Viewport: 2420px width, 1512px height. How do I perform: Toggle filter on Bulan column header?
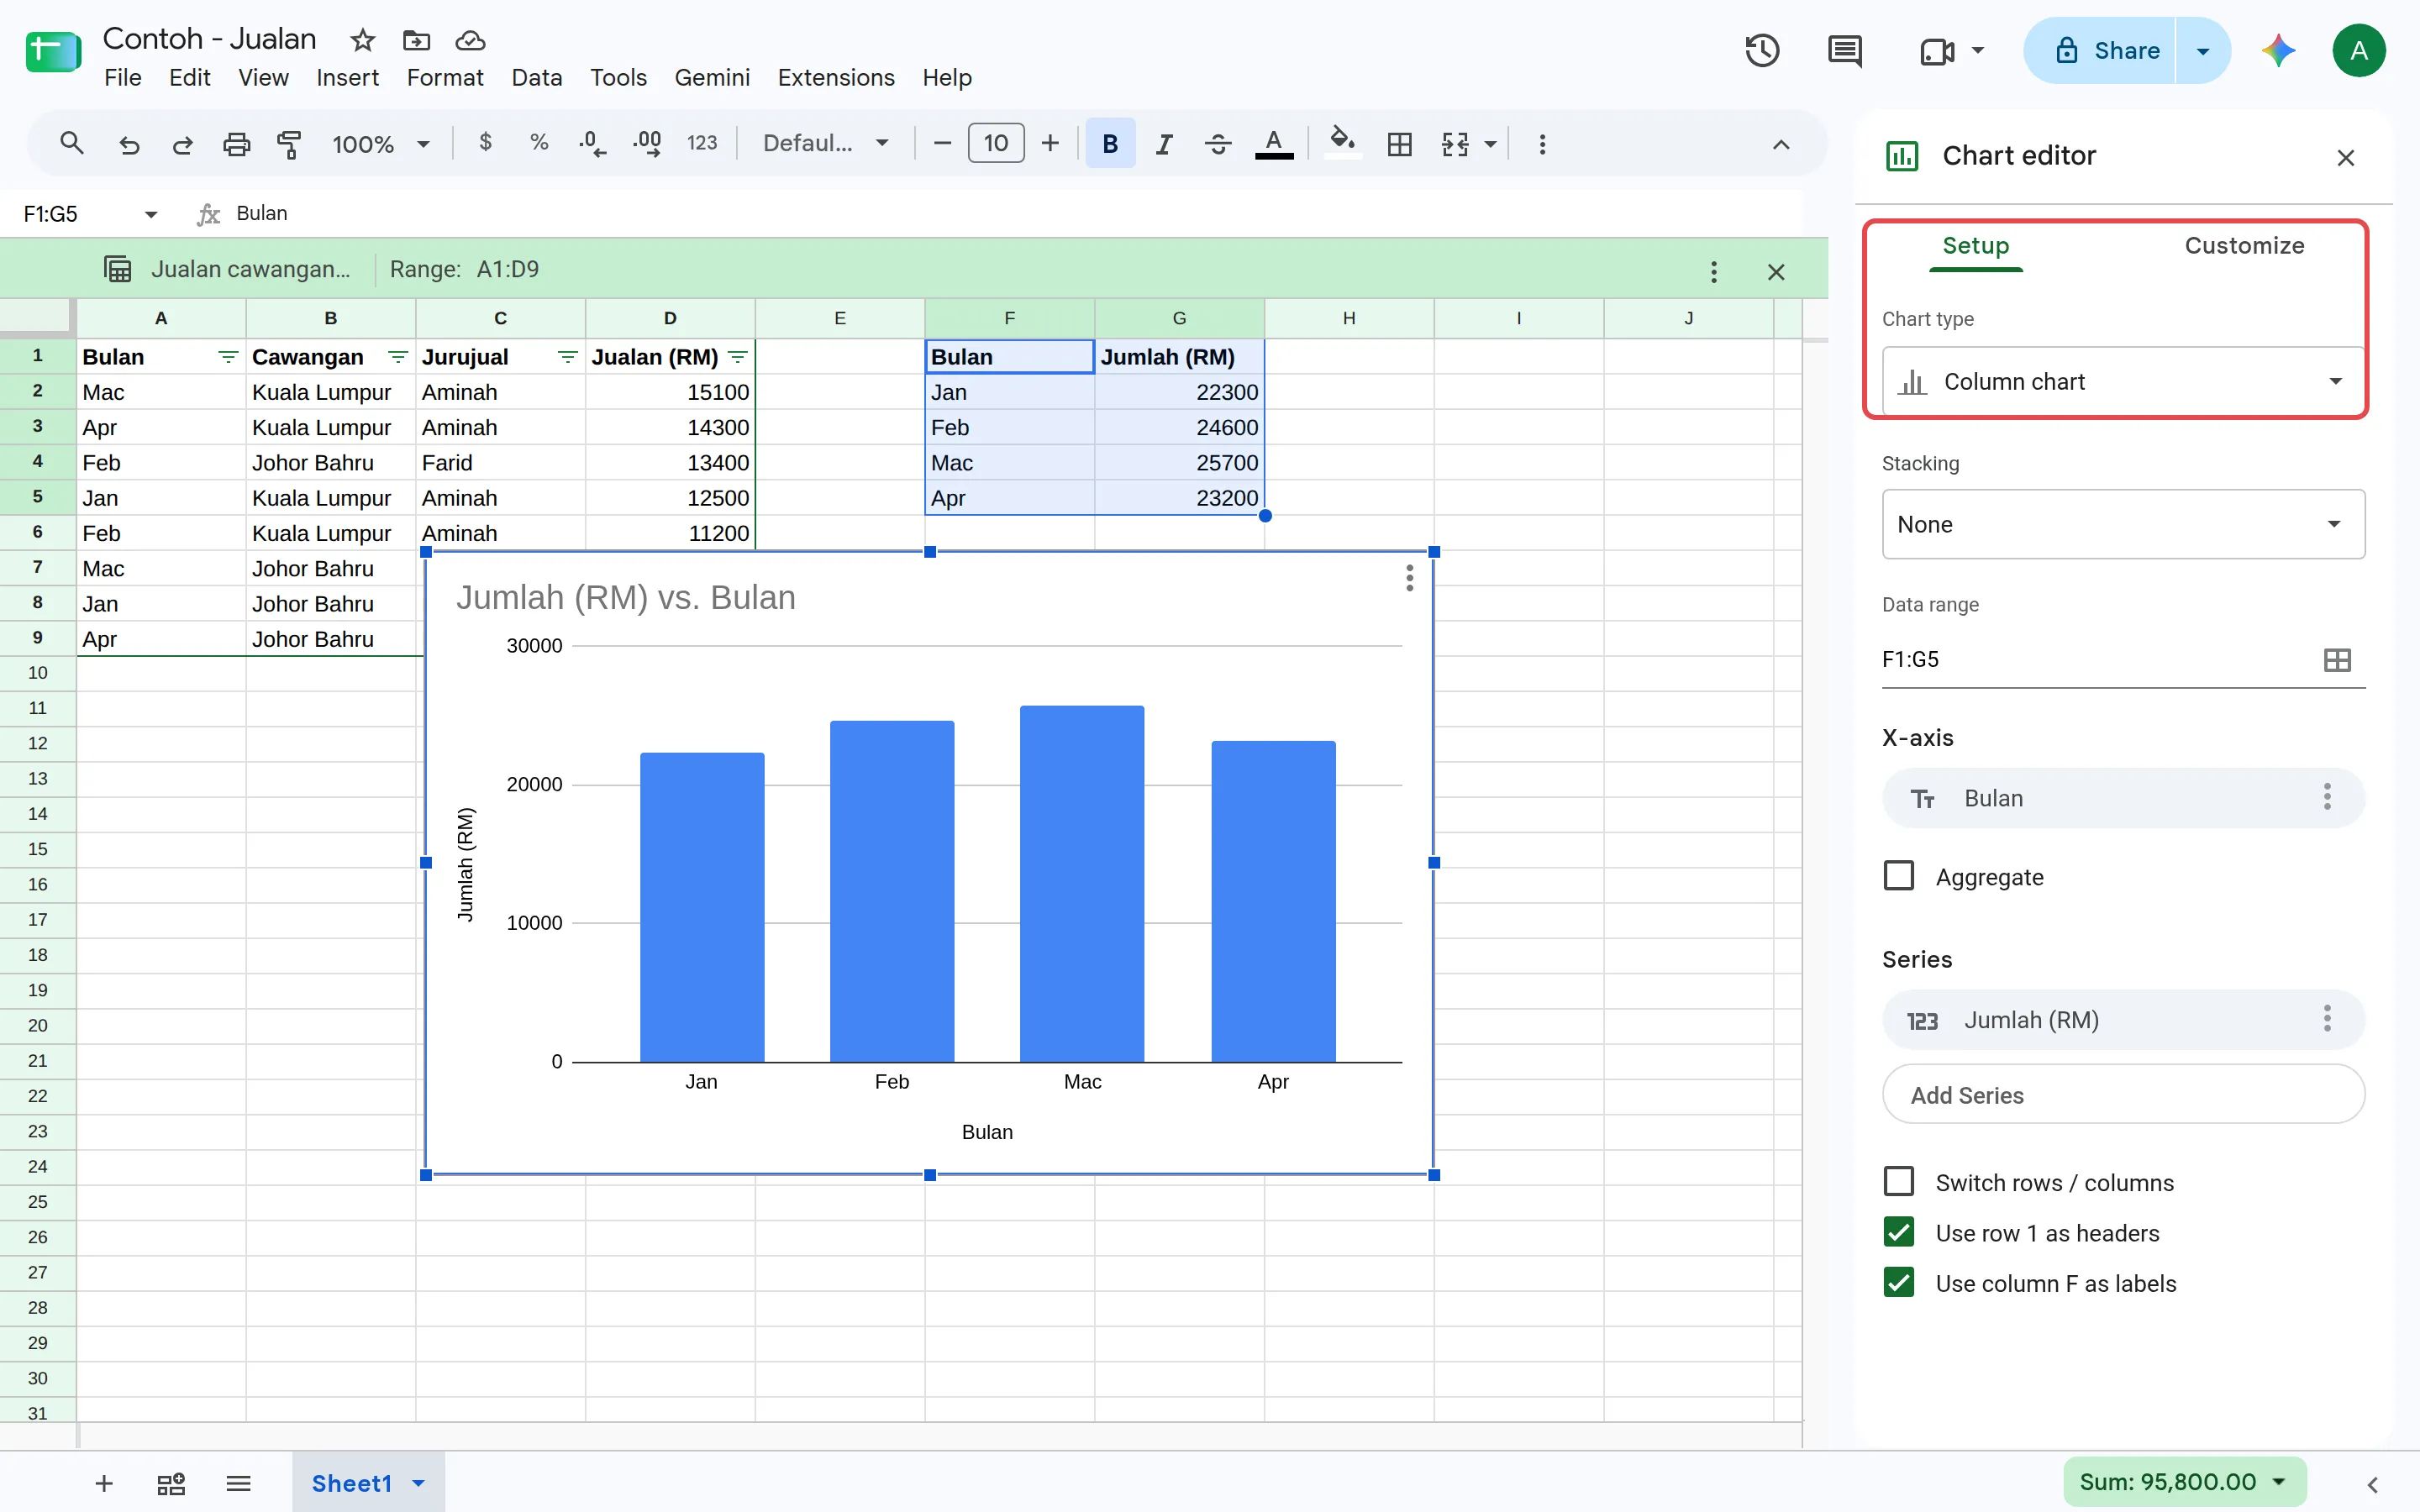(228, 357)
